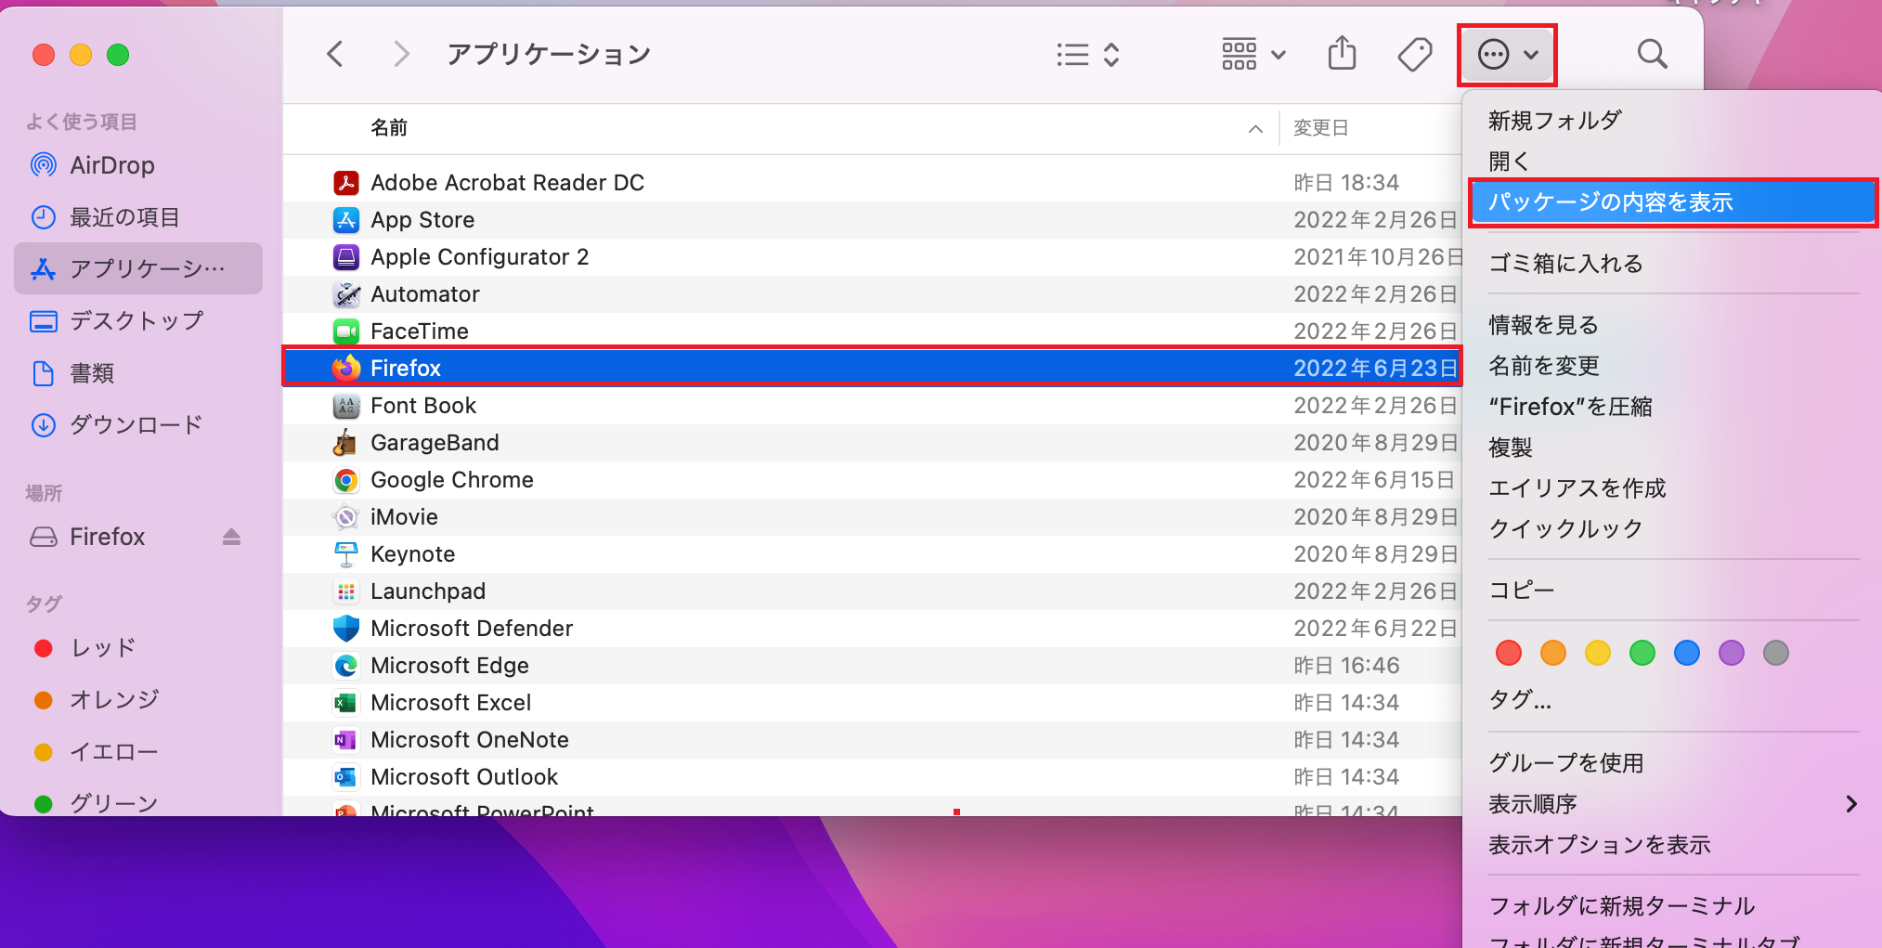The image size is (1882, 948).
Task: Select the Microsoft Defender app icon
Action: [346, 628]
